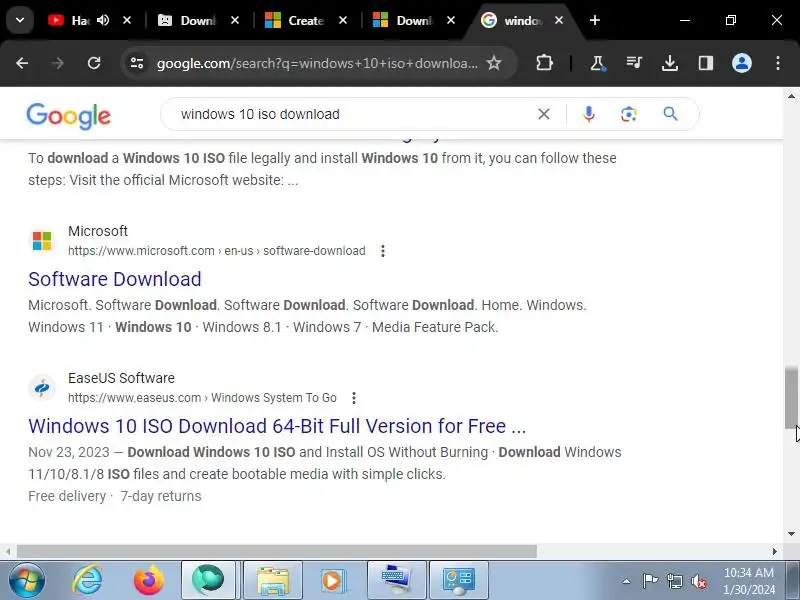
Task: Switch to the Microsoft 'Downl' tab
Action: [x=414, y=20]
